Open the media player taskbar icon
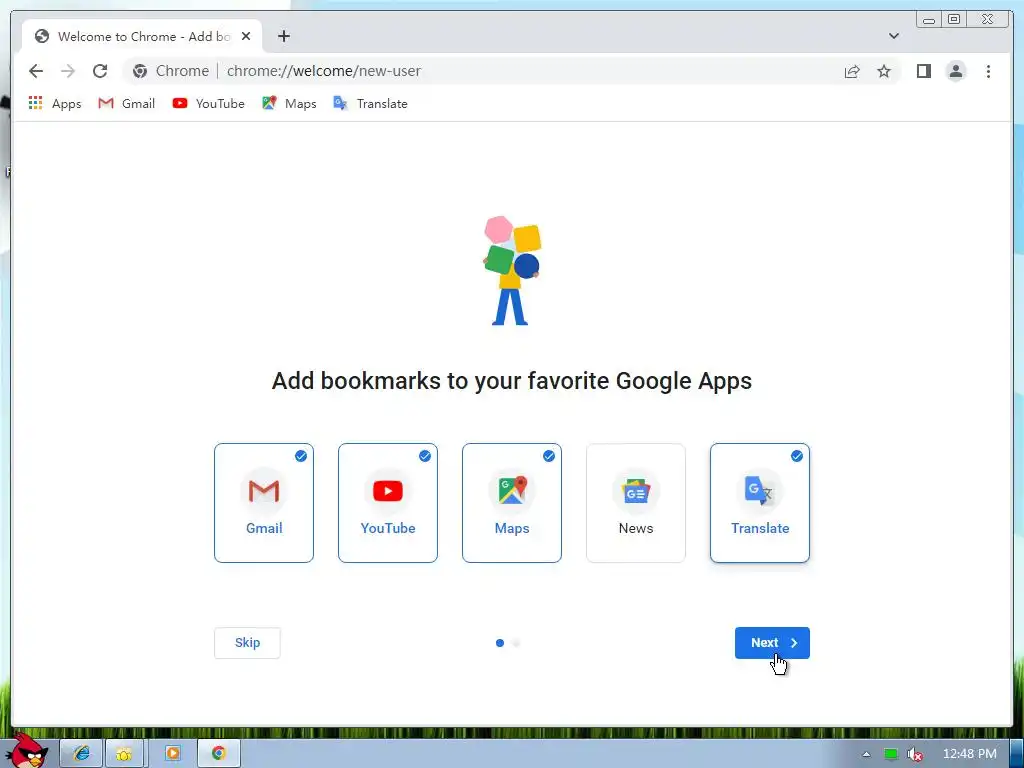This screenshot has width=1024, height=768. (172, 753)
